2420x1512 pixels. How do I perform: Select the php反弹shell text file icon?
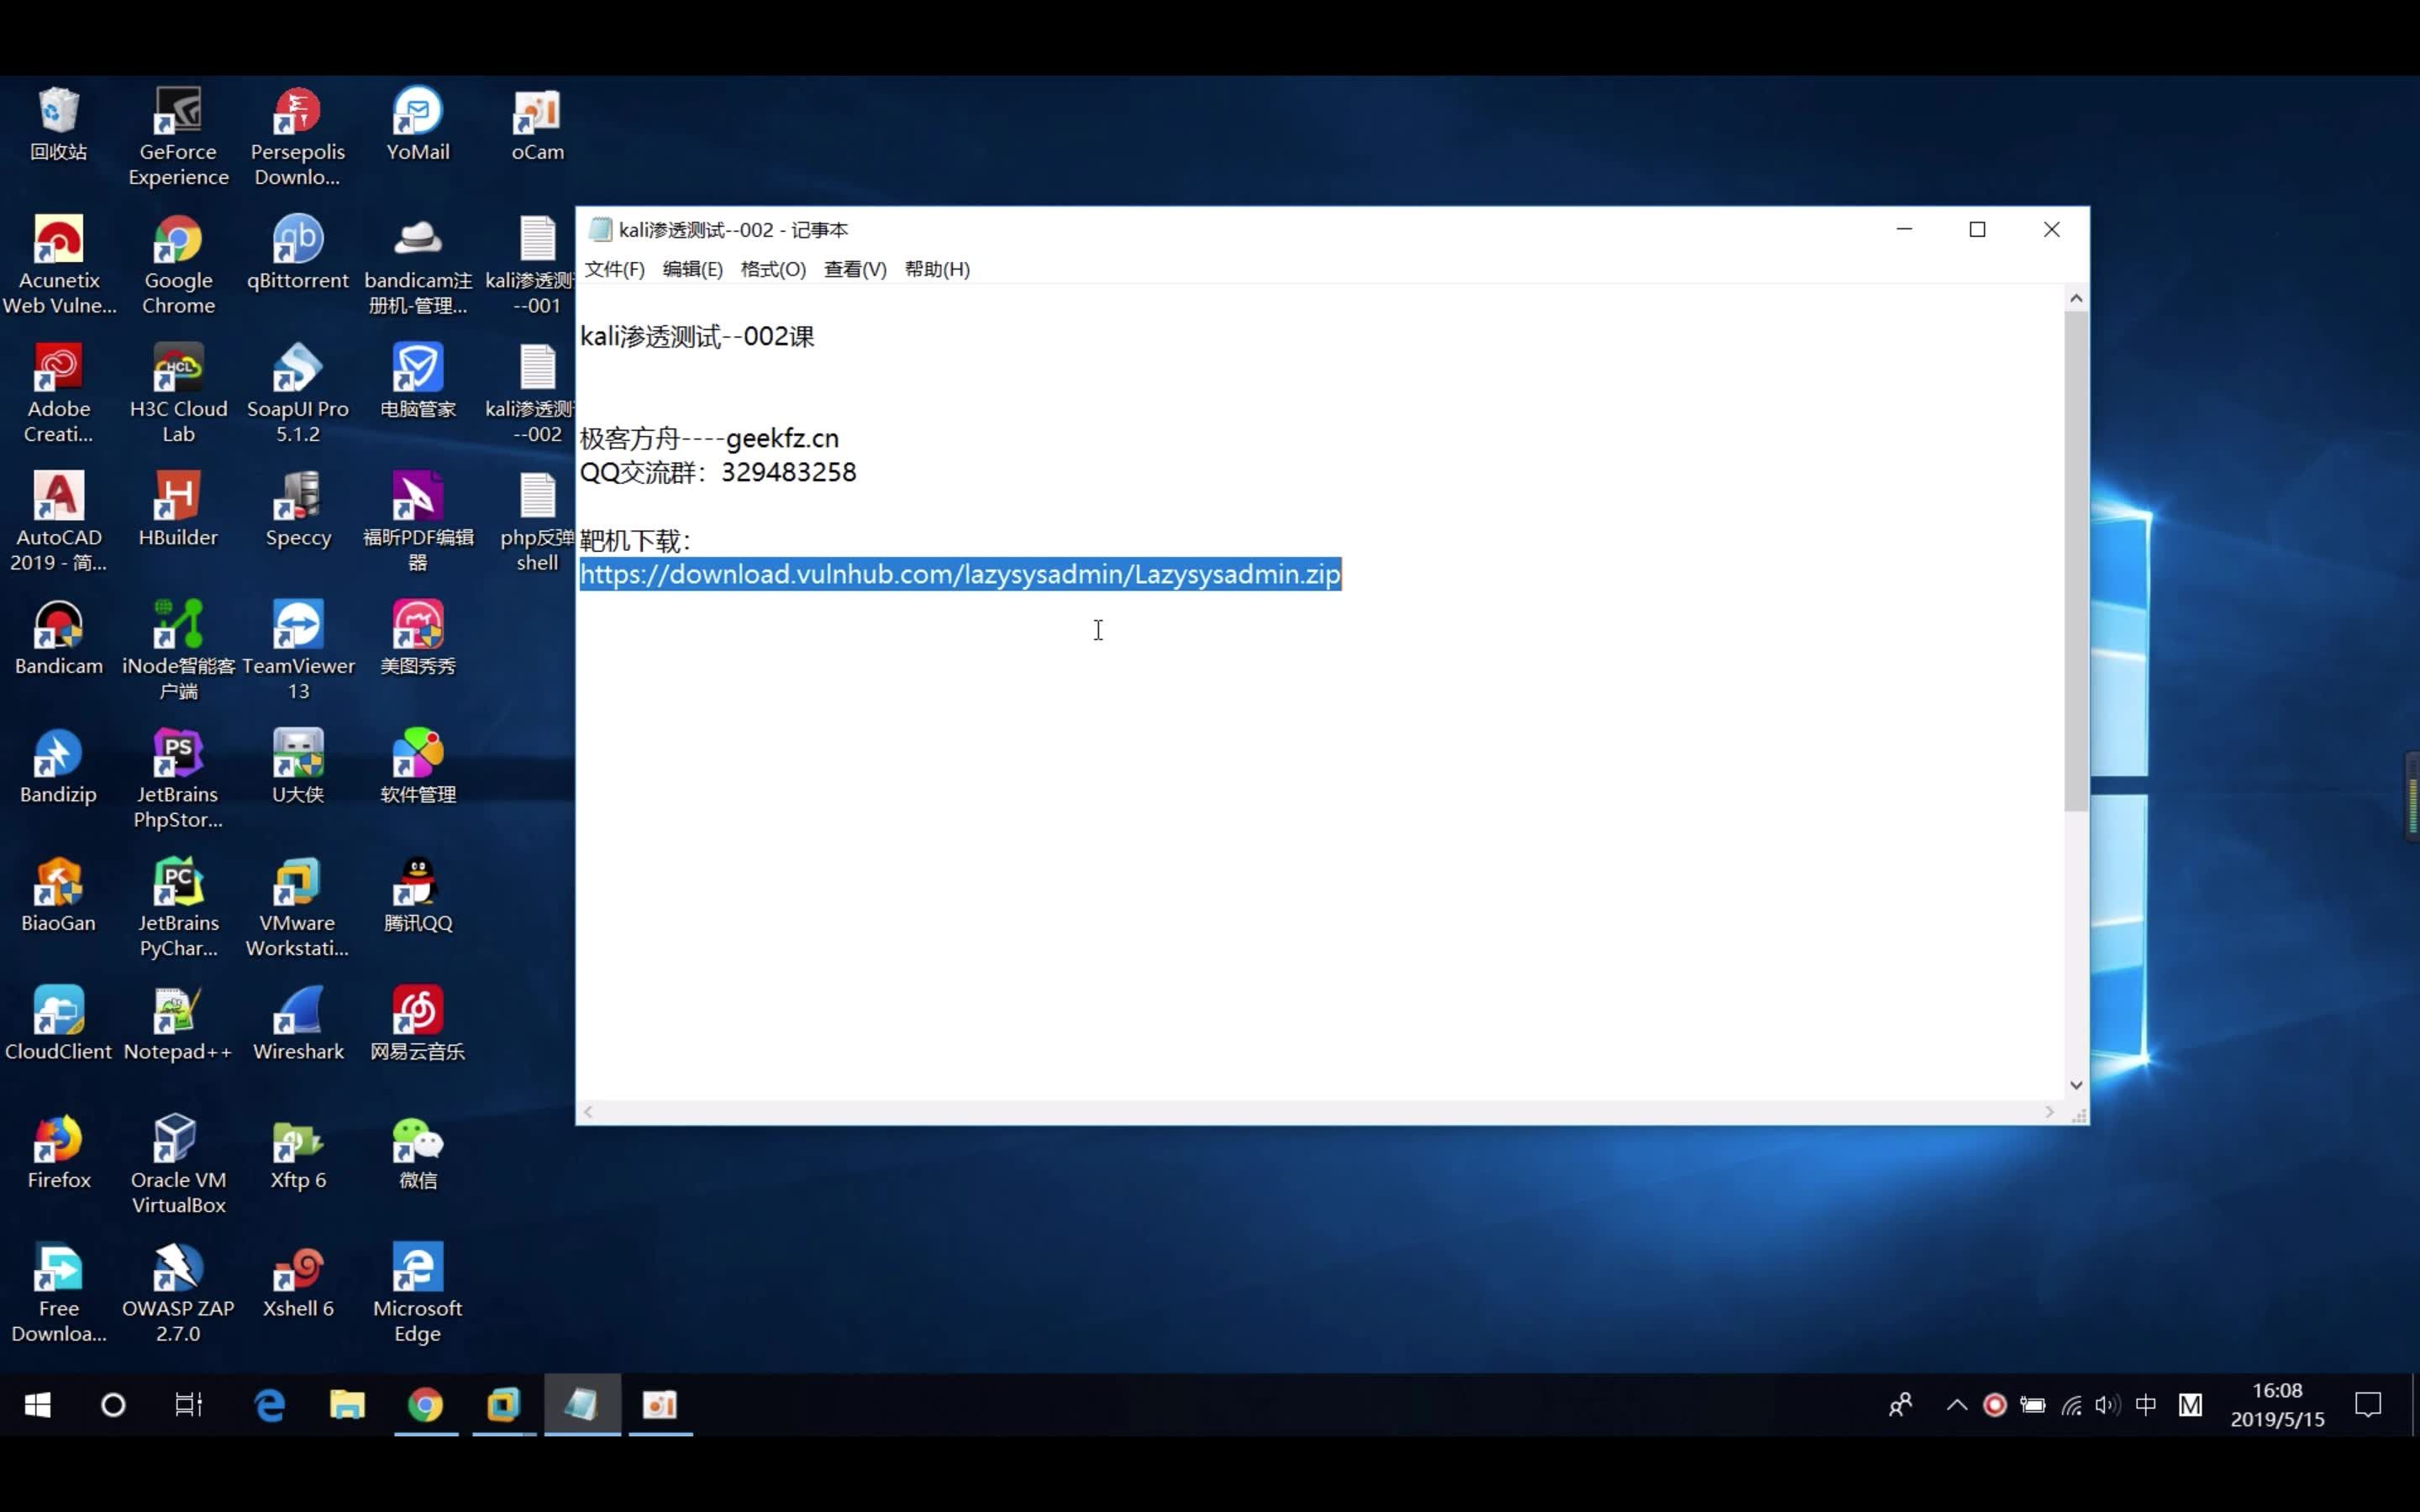(x=536, y=522)
